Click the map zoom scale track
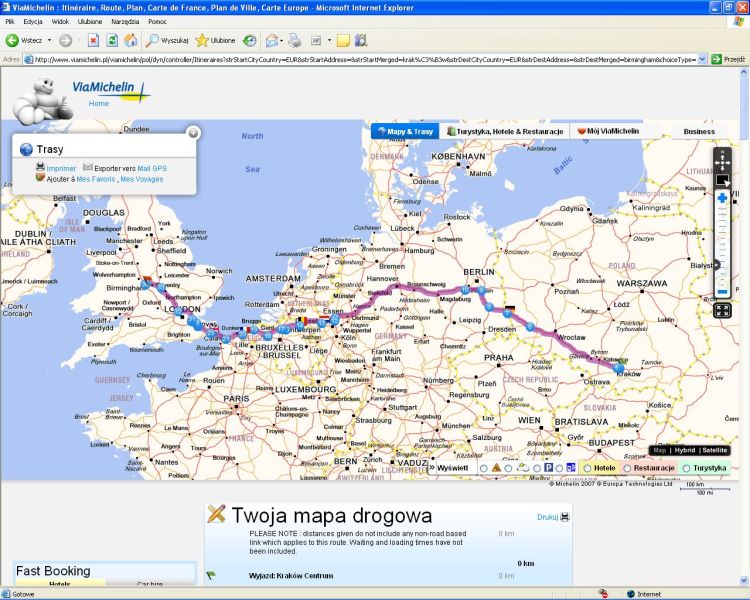This screenshot has height=600, width=750. pos(722,246)
